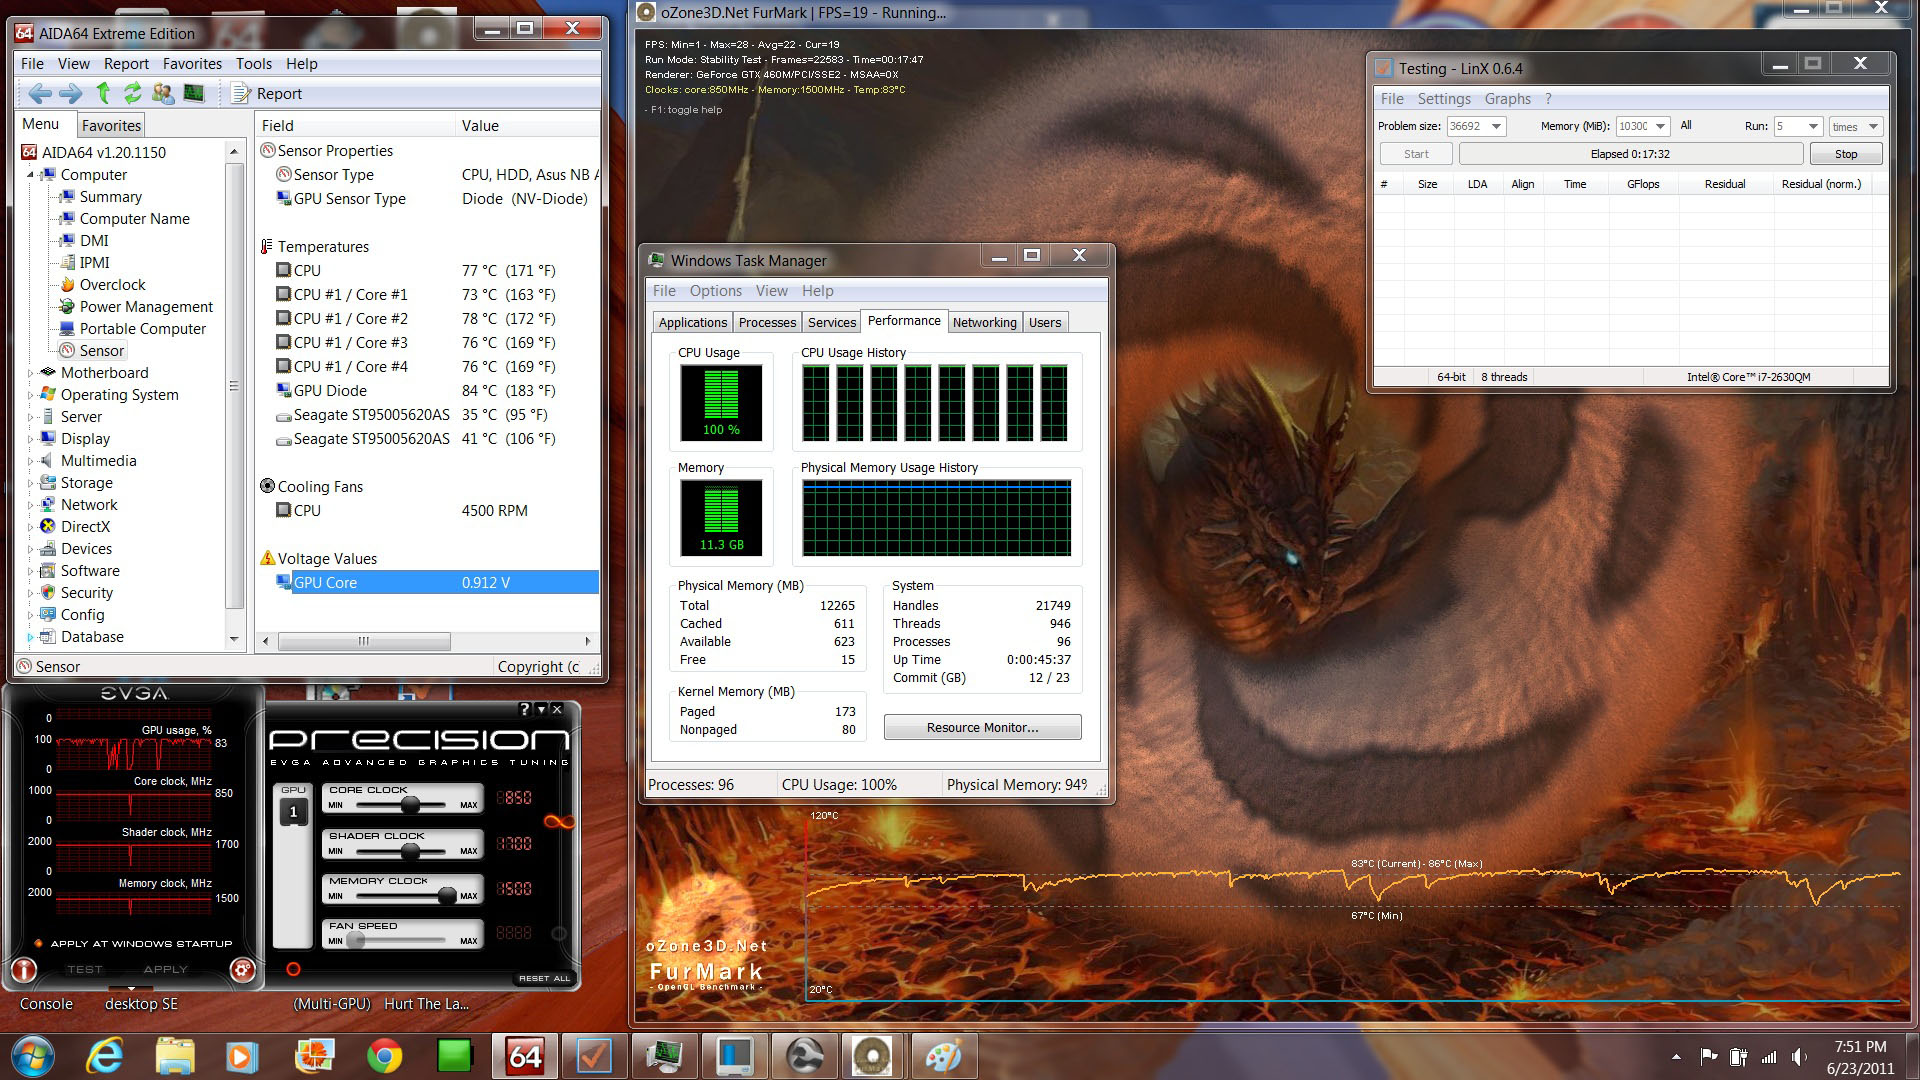Stop the LinX test
Screen dimensions: 1920x1080
[1846, 154]
